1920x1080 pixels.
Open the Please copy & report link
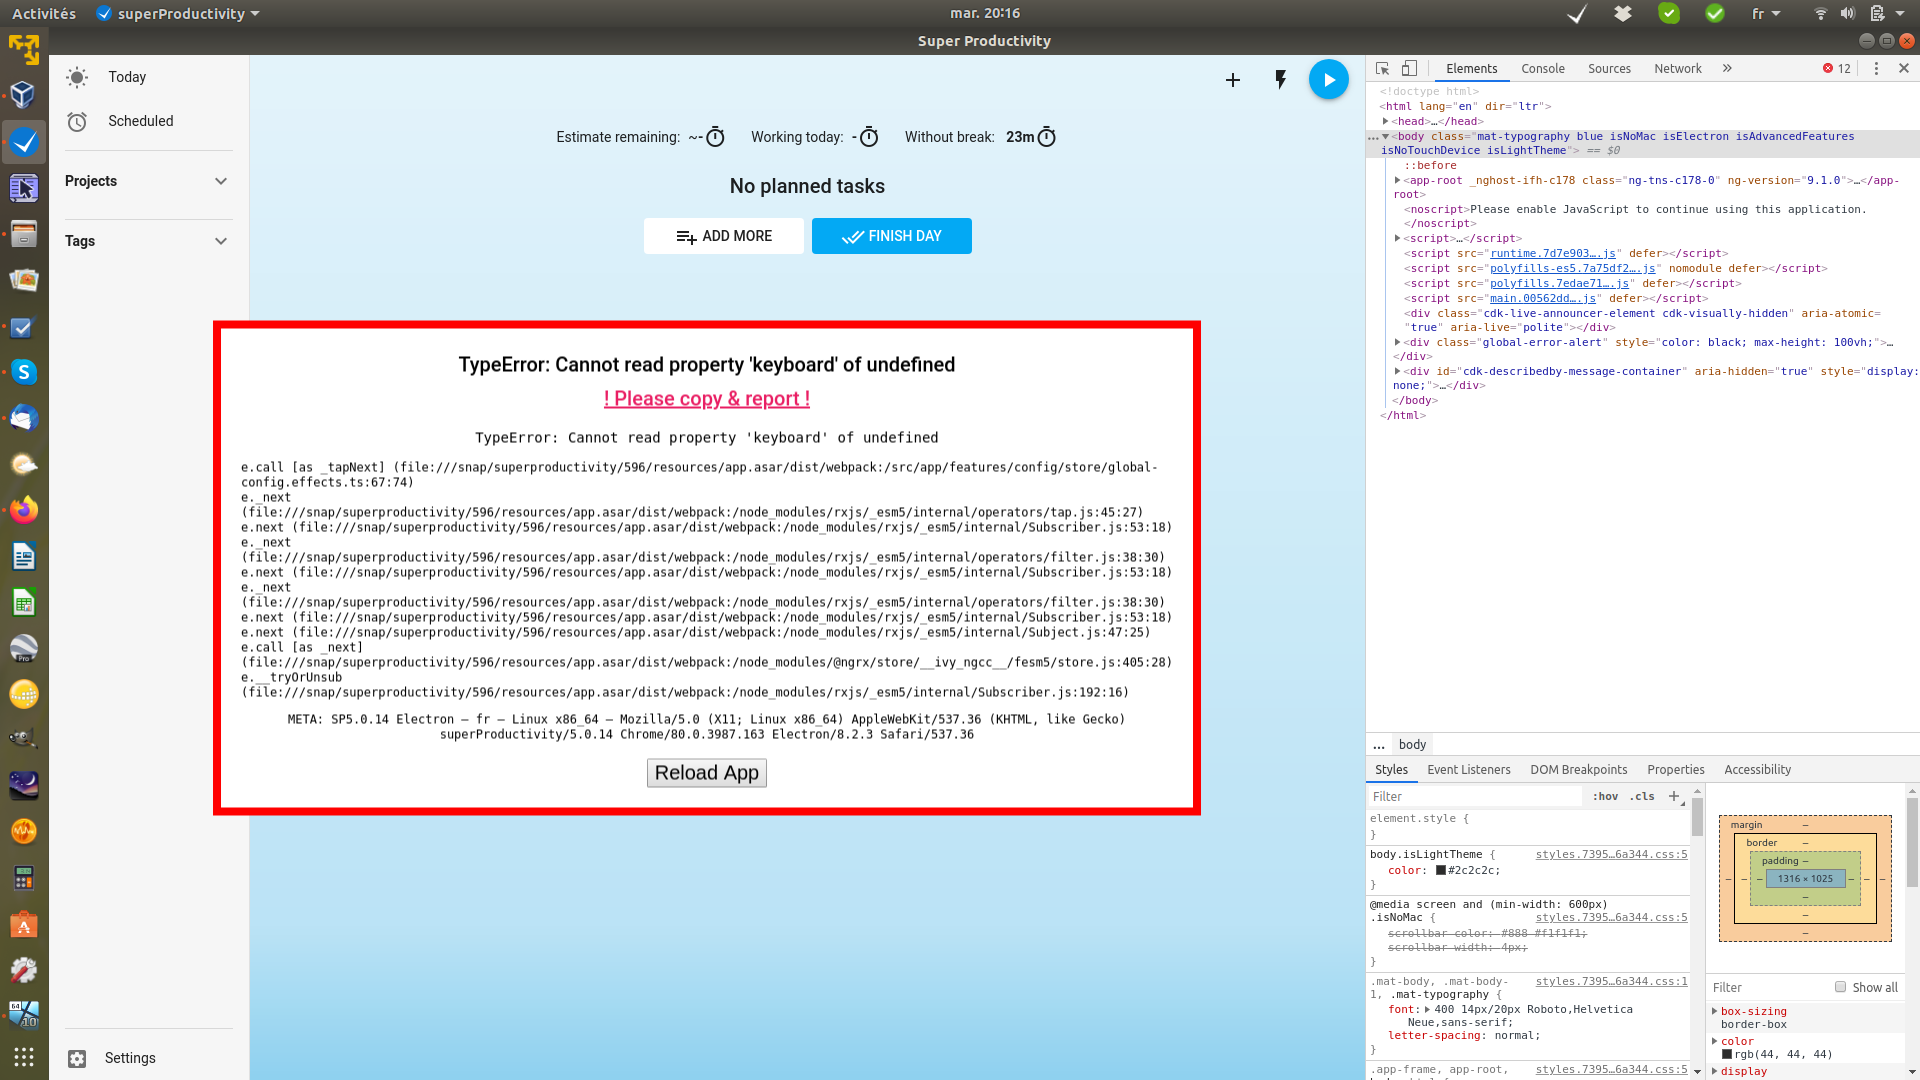pos(706,398)
